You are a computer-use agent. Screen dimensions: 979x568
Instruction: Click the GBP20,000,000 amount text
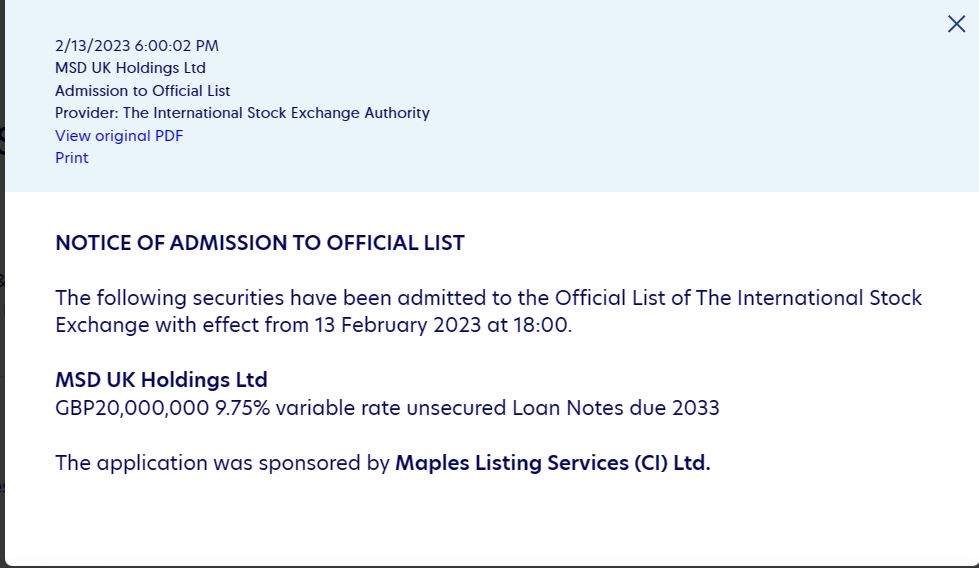pos(132,408)
